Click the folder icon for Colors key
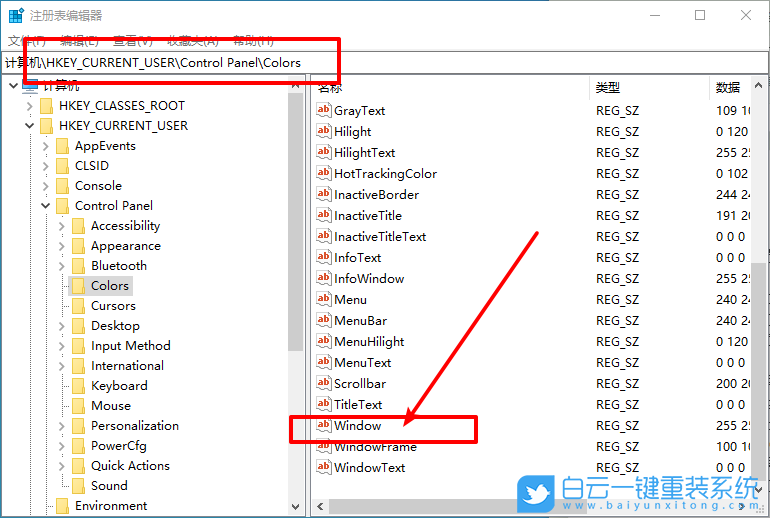The height and width of the screenshot is (518, 770). click(78, 286)
